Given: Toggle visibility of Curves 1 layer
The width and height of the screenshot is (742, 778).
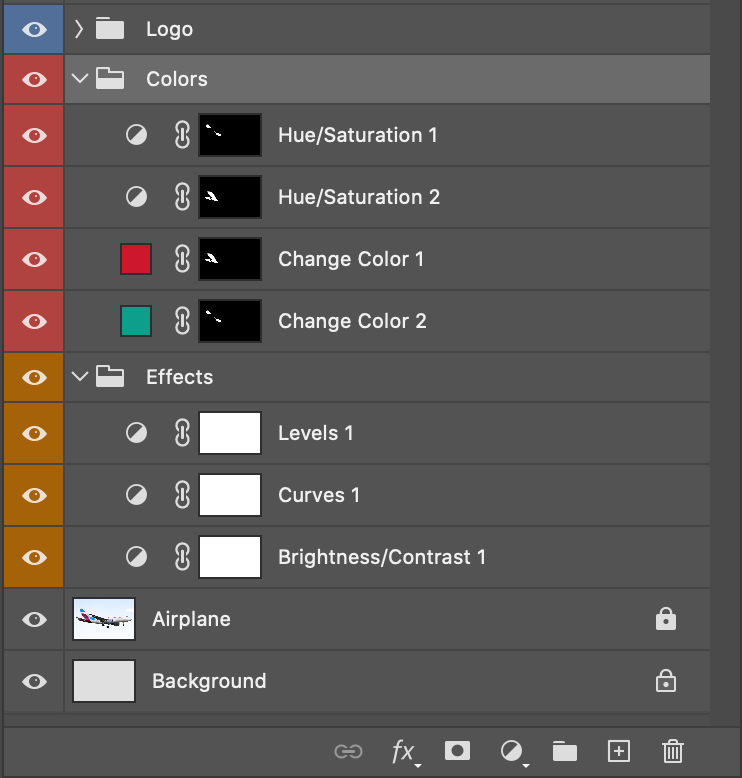Looking at the screenshot, I should point(34,495).
